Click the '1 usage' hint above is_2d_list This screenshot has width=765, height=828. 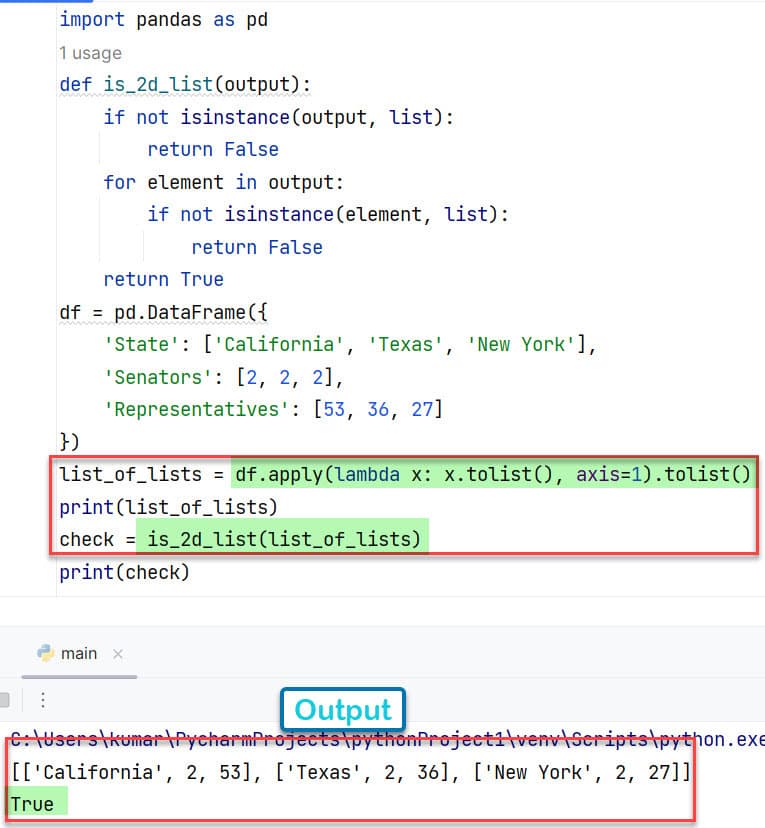tap(90, 53)
